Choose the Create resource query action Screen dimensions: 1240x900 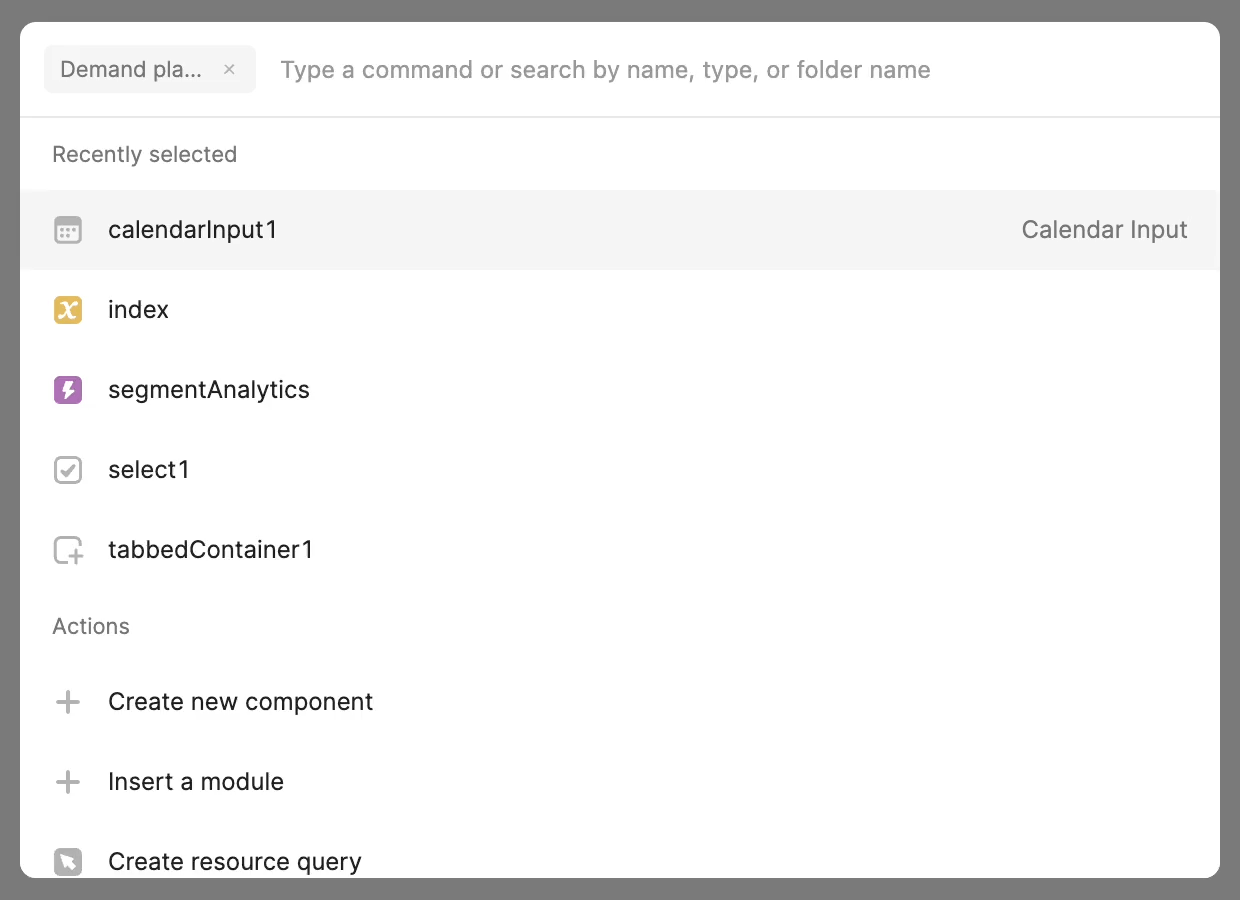coord(235,861)
